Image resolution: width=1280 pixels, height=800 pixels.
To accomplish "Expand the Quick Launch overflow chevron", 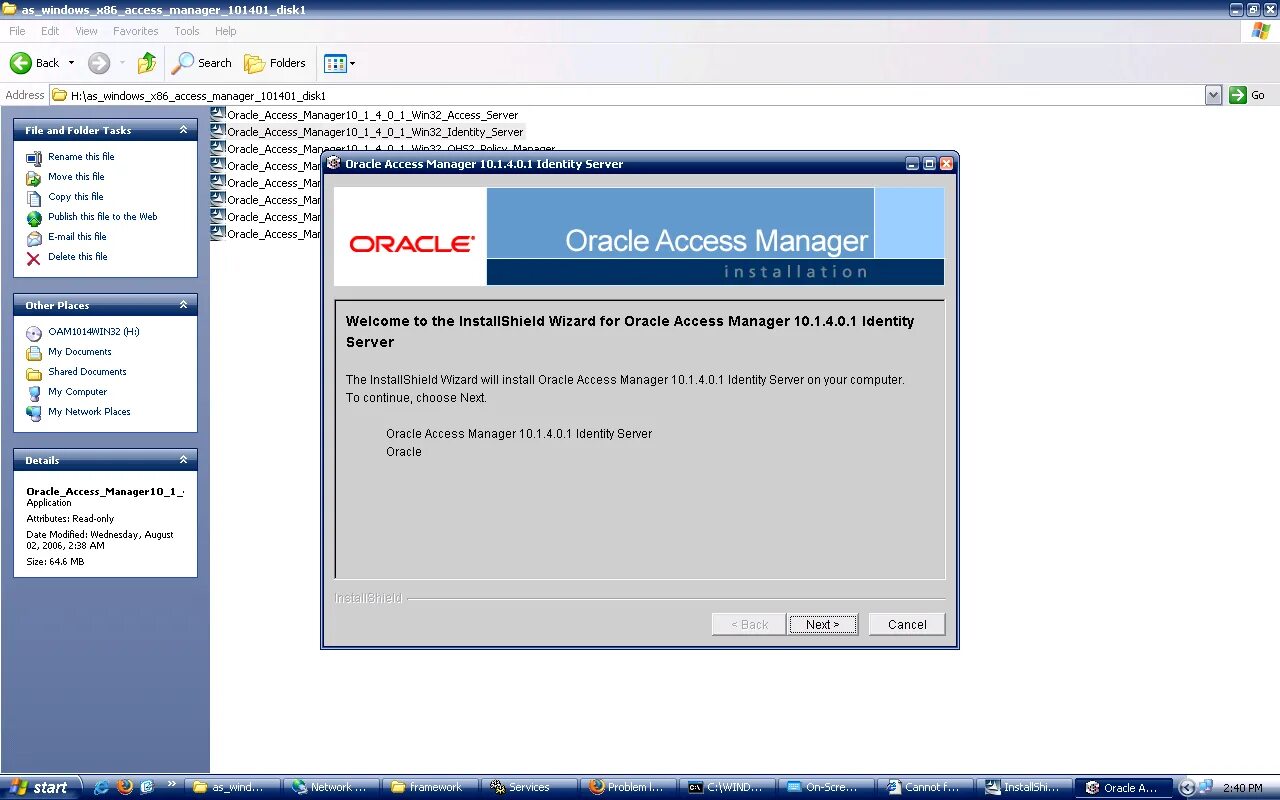I will (171, 785).
